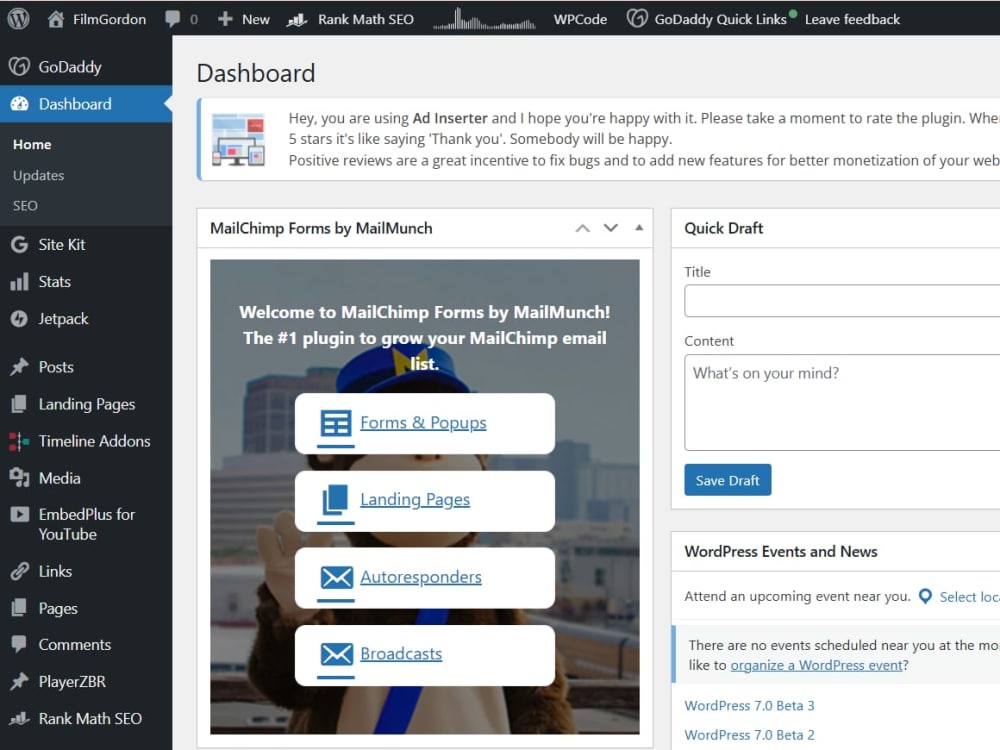
Task: Click Rank Math SEO sidebar icon
Action: click(19, 718)
